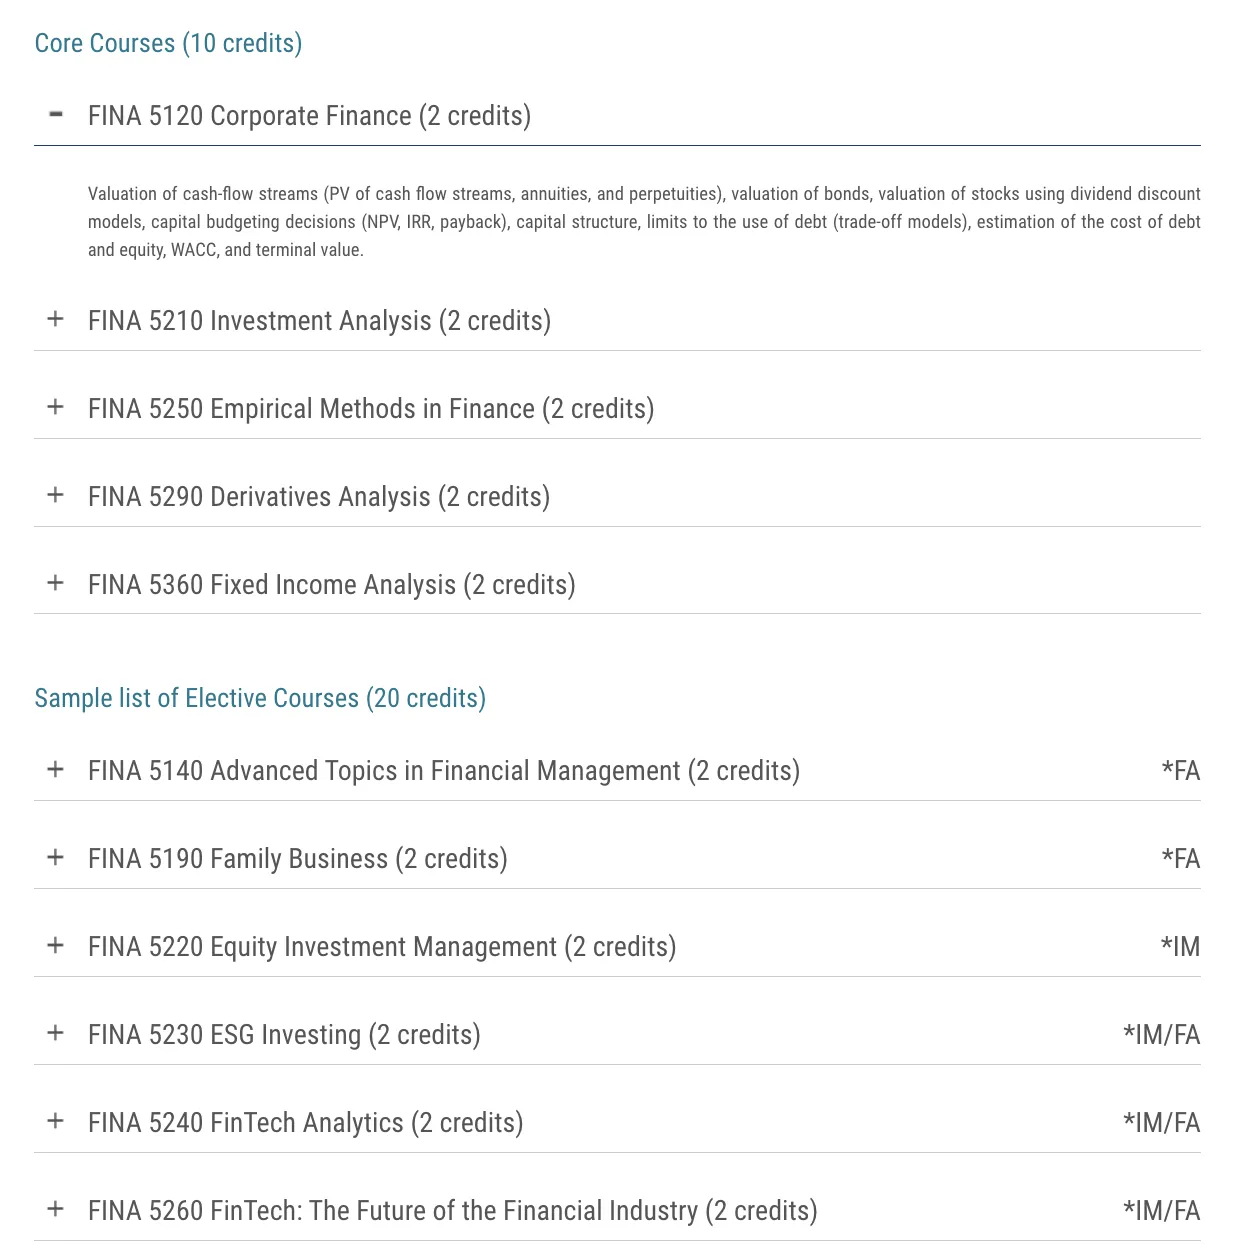The height and width of the screenshot is (1254, 1240).
Task: Click plus icon beside FINA 5240 FinTech Analytics
Action: point(56,1121)
